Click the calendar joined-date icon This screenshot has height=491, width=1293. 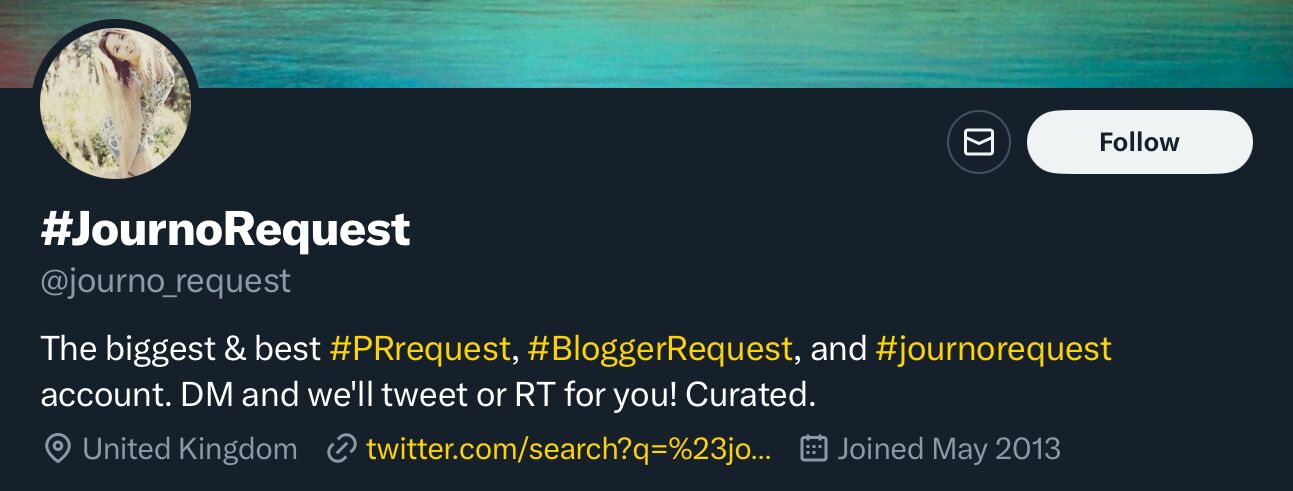[x=815, y=449]
